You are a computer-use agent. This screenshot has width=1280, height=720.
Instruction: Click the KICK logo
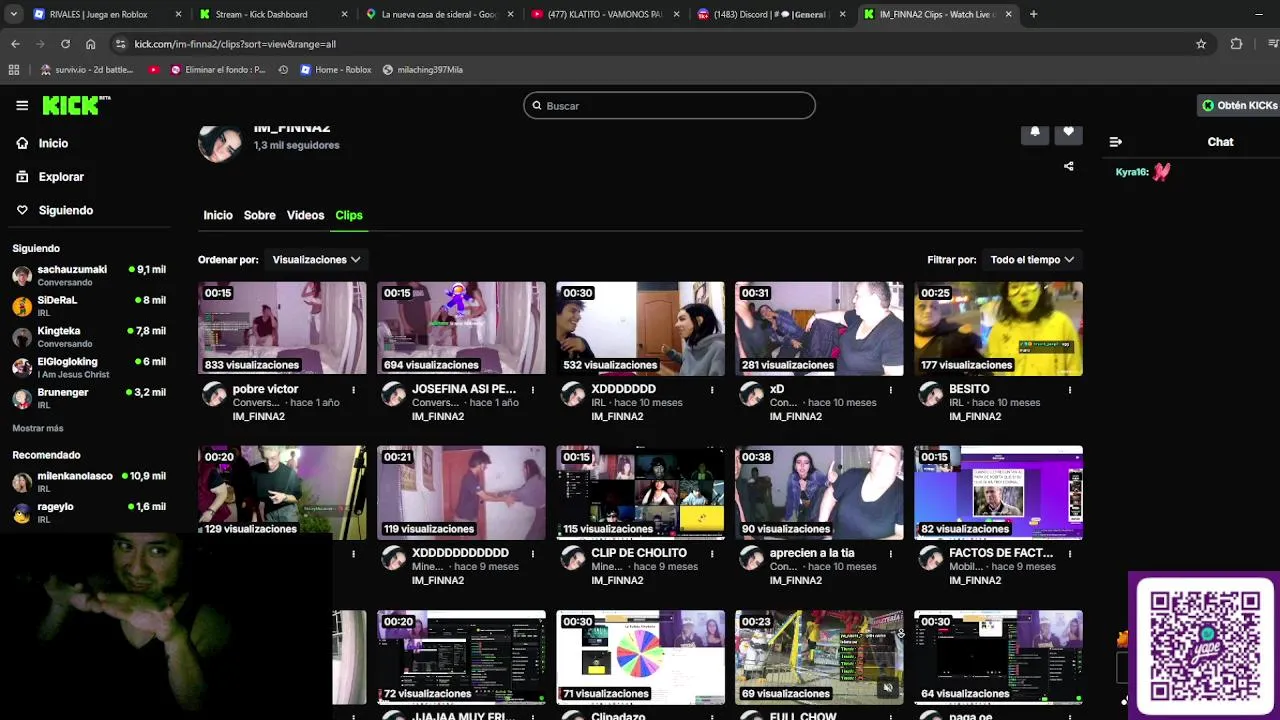pos(76,105)
